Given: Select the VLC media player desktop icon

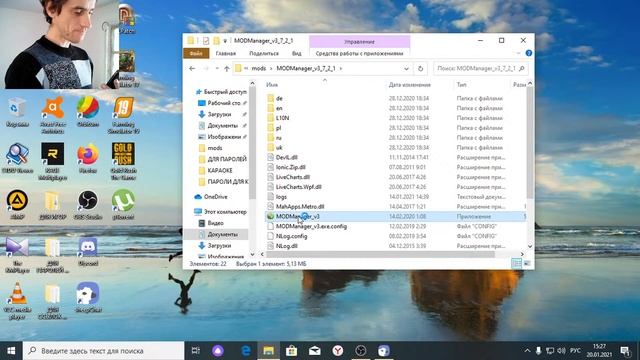Looking at the screenshot, I should tap(17, 300).
